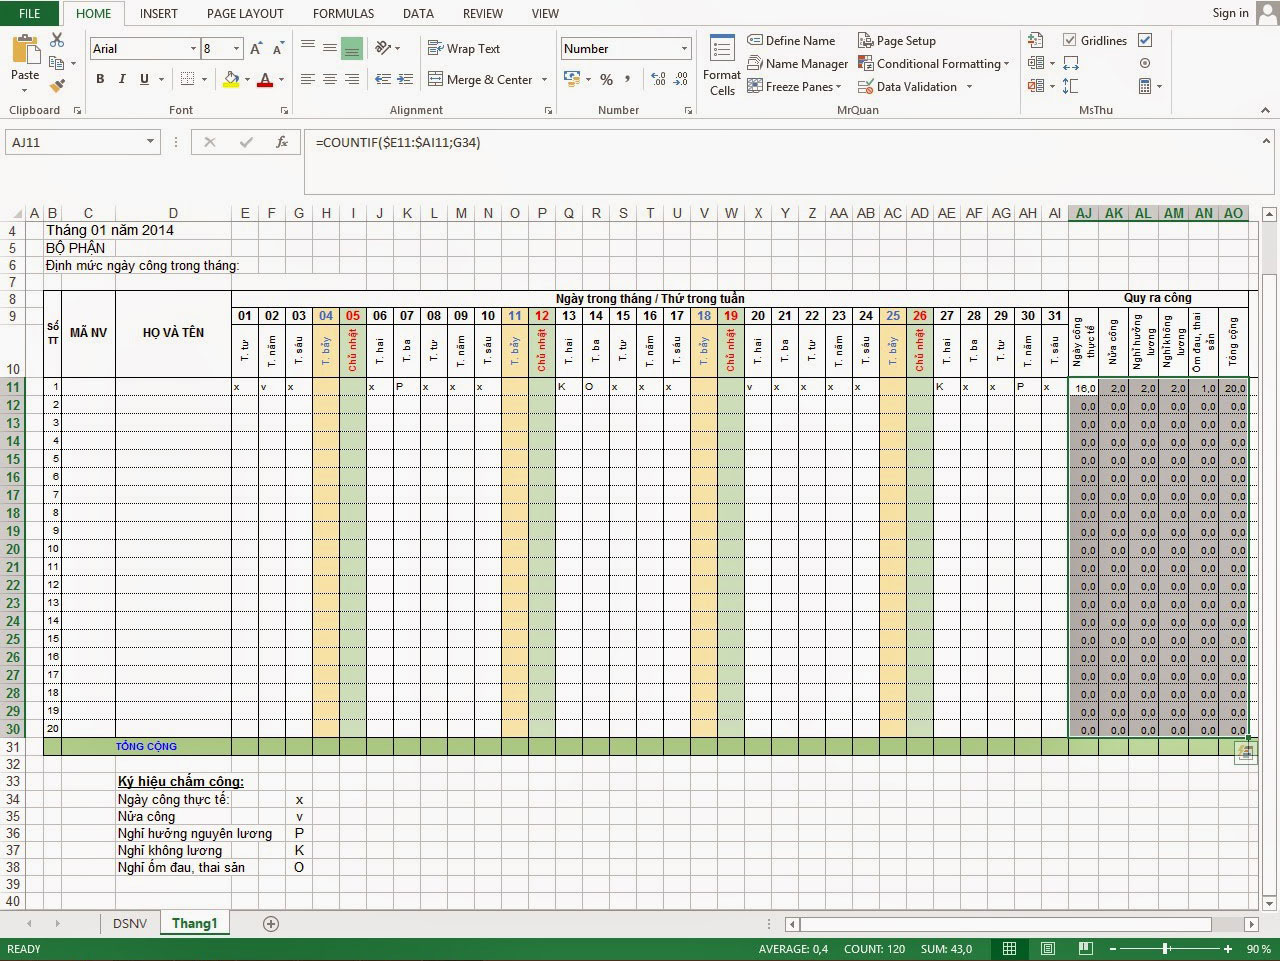Click the Percent Style icon
The width and height of the screenshot is (1280, 961).
click(606, 79)
